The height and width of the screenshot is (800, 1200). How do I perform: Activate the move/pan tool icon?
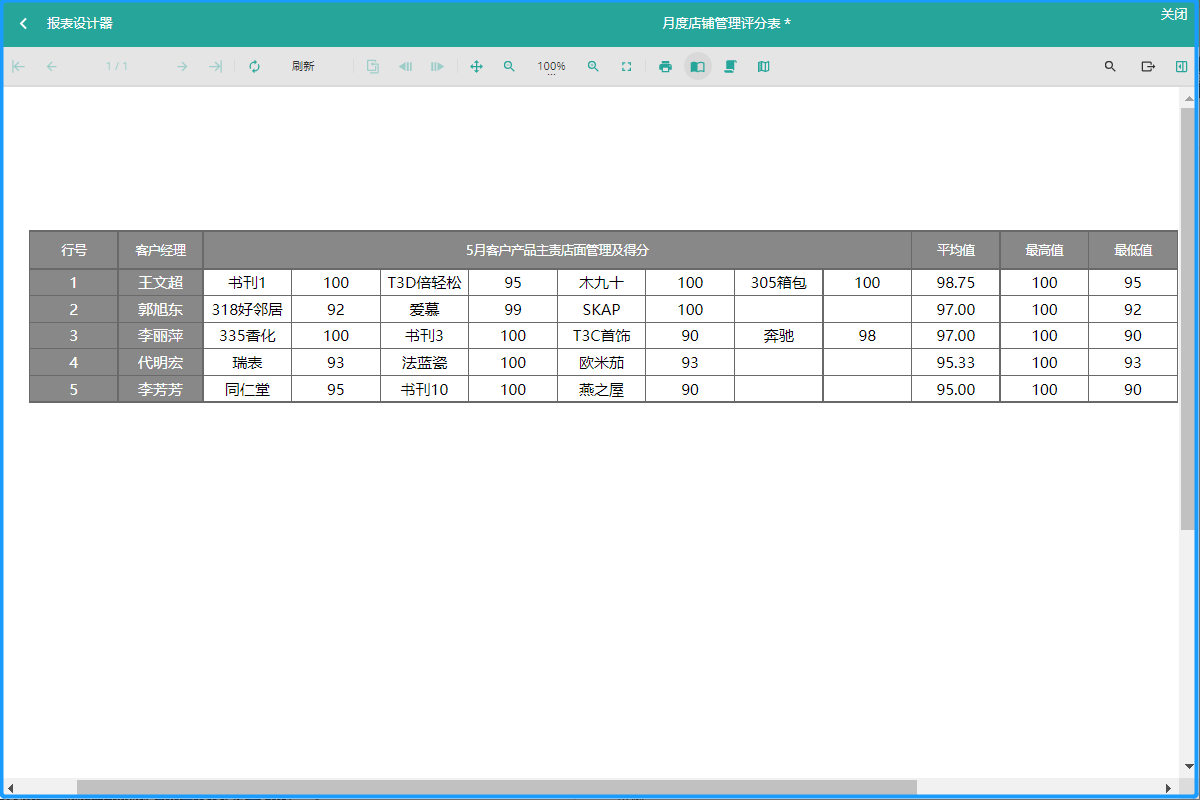[x=476, y=67]
